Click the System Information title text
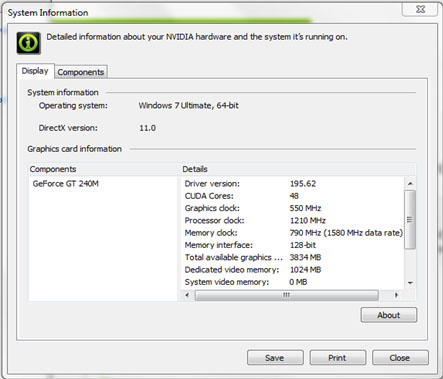Viewport: 443px width, 379px height. (48, 13)
